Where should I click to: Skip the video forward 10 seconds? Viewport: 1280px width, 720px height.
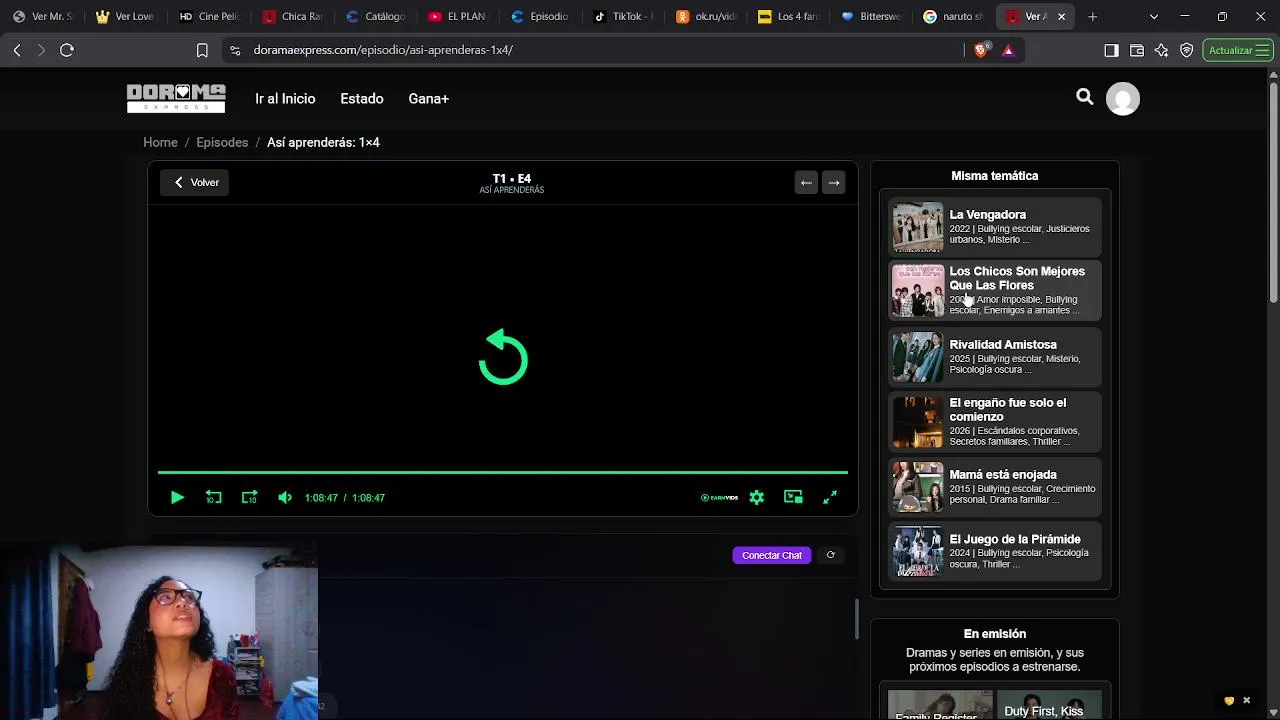(249, 497)
